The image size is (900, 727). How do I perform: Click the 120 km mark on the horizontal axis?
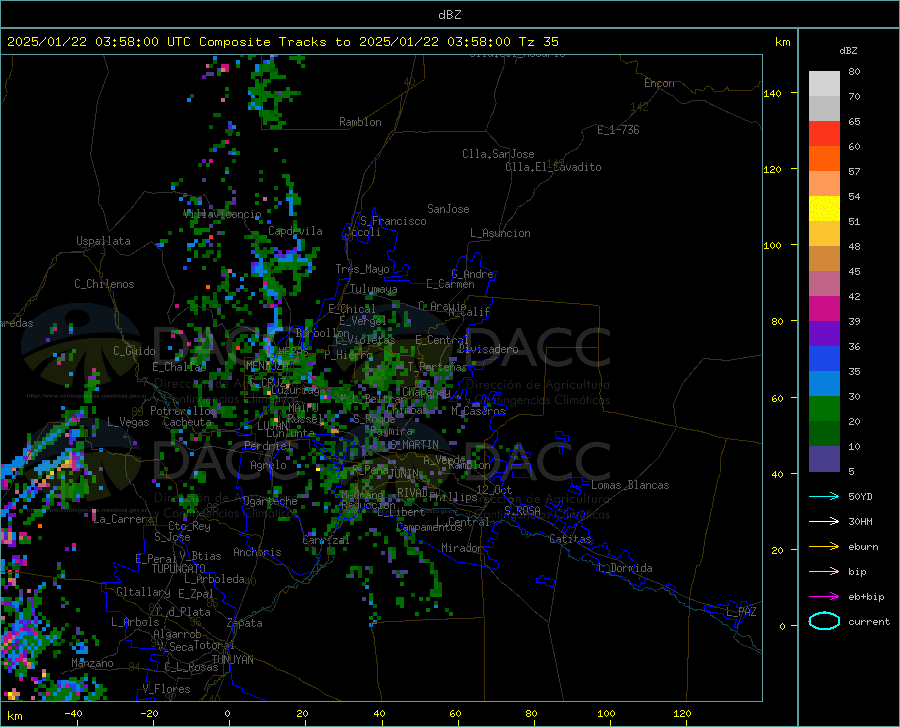(682, 713)
